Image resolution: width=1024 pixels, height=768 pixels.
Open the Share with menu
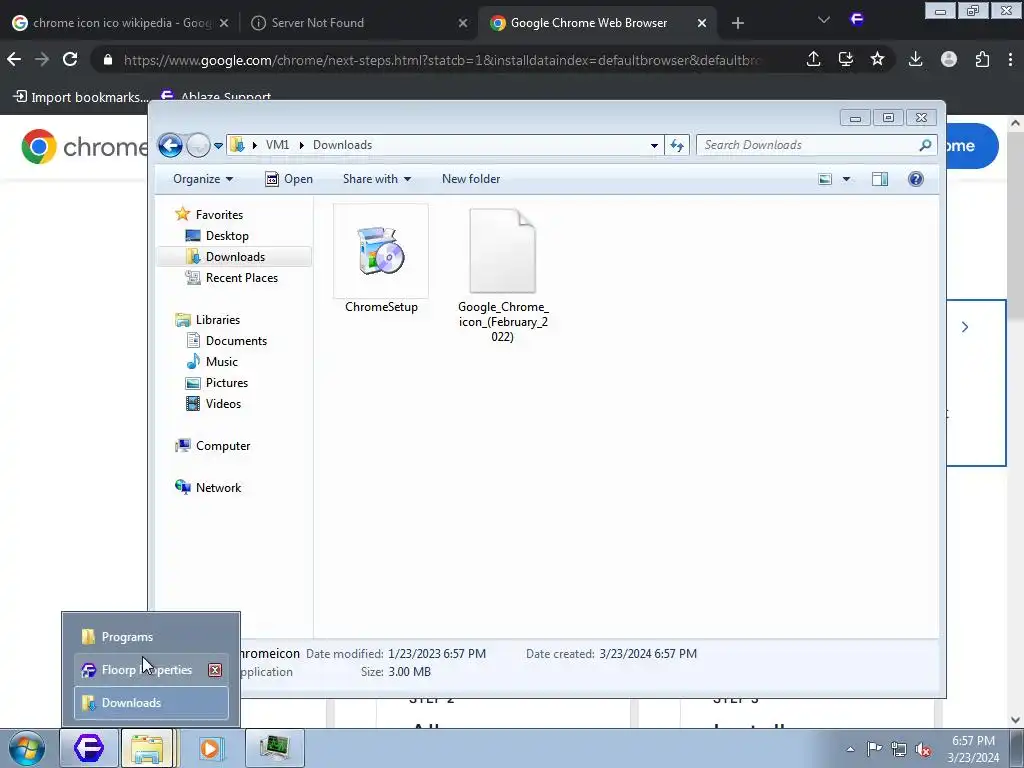377,179
